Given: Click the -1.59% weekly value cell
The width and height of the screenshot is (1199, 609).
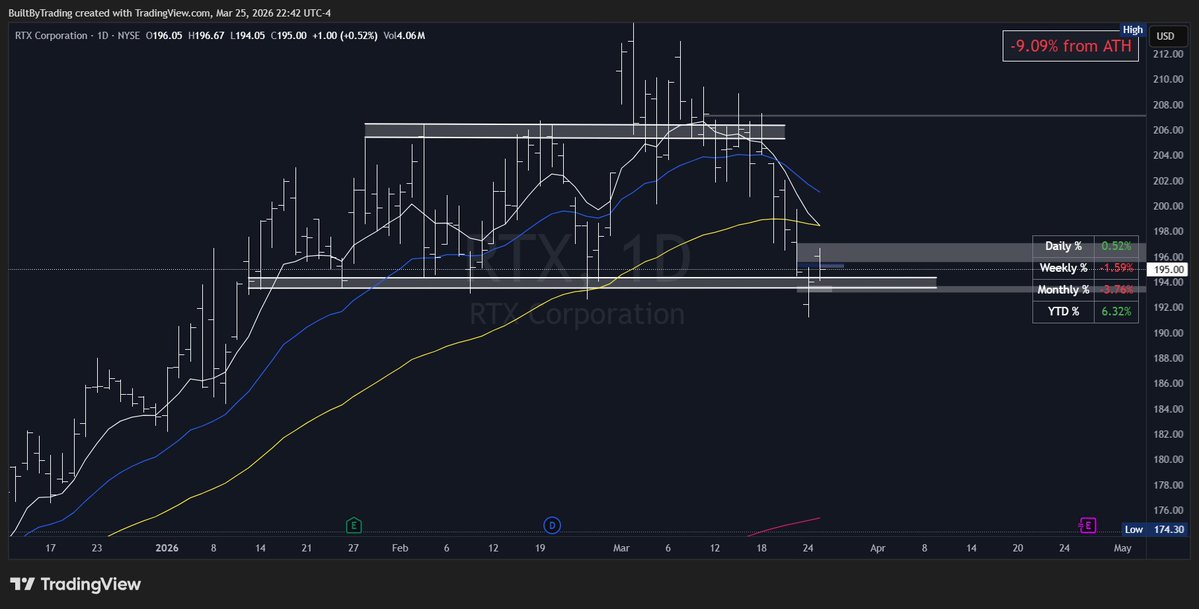Looking at the screenshot, I should coord(1116,268).
